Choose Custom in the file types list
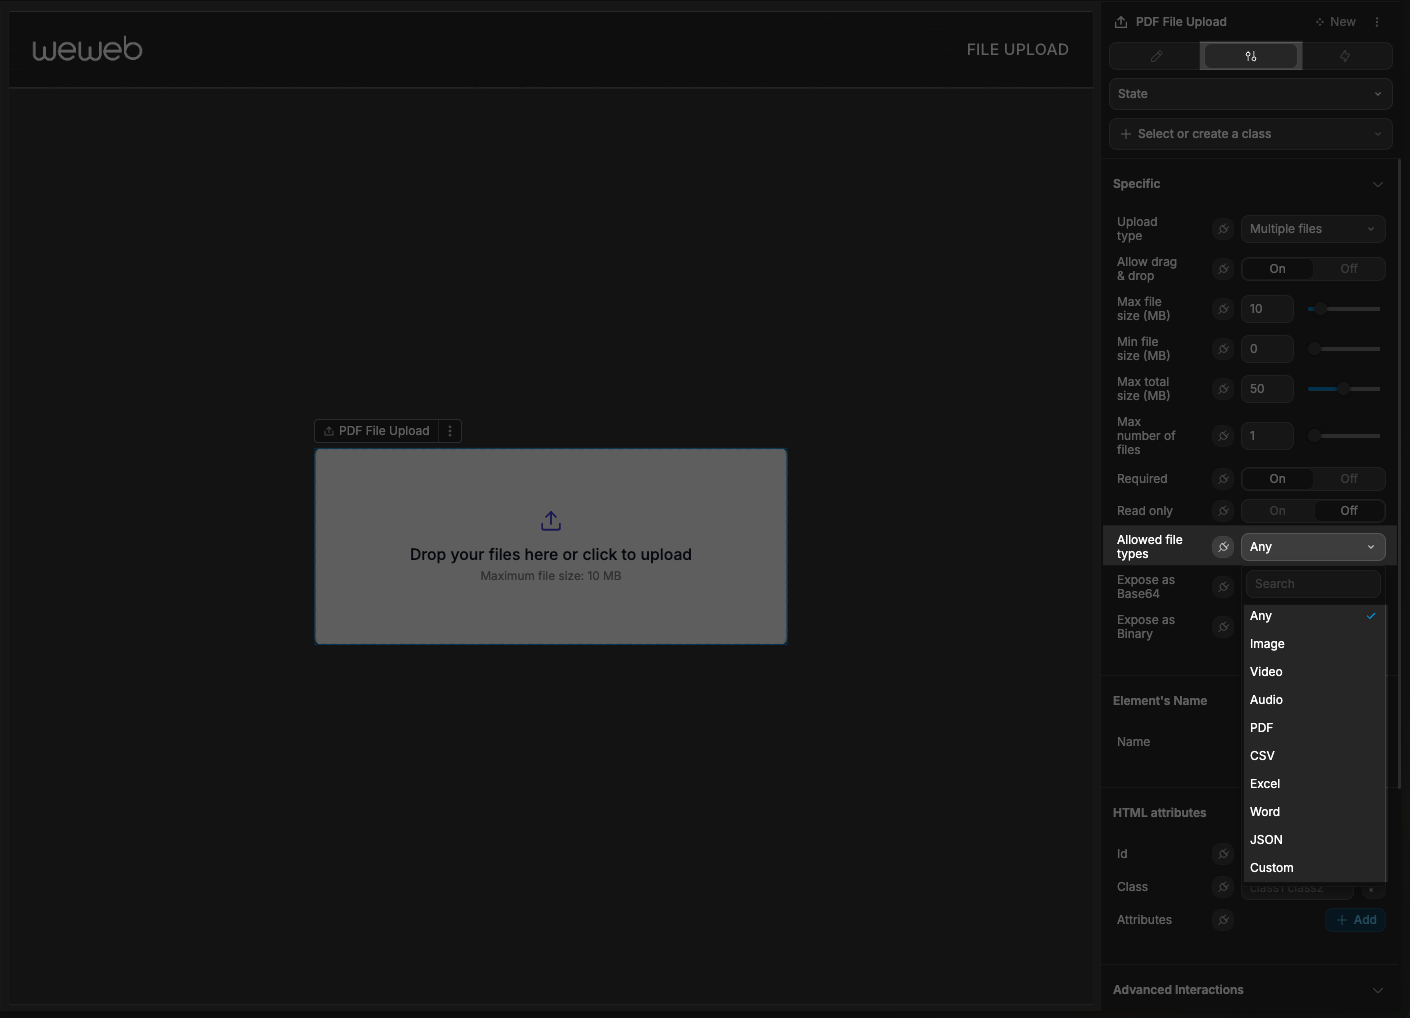The width and height of the screenshot is (1410, 1018). pos(1271,868)
